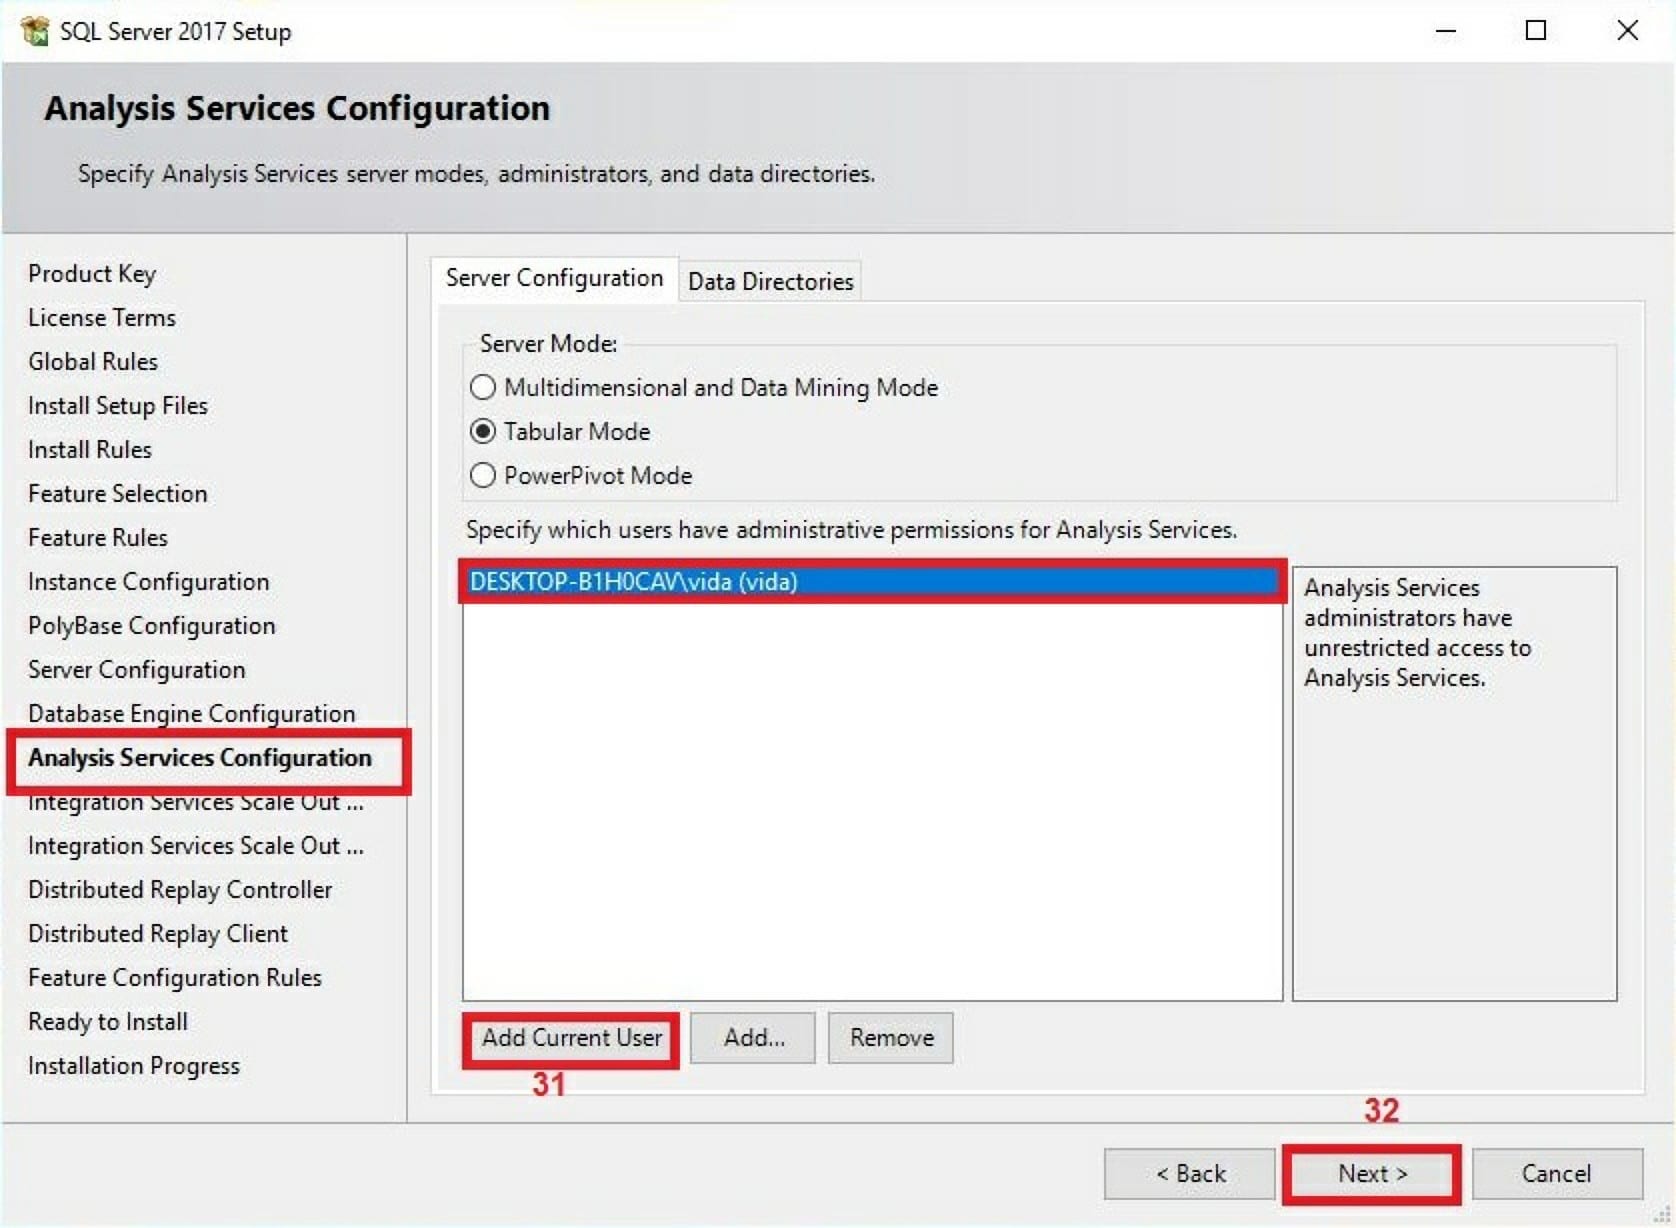This screenshot has width=1676, height=1228.
Task: Click the Global Rules step
Action: tap(93, 362)
